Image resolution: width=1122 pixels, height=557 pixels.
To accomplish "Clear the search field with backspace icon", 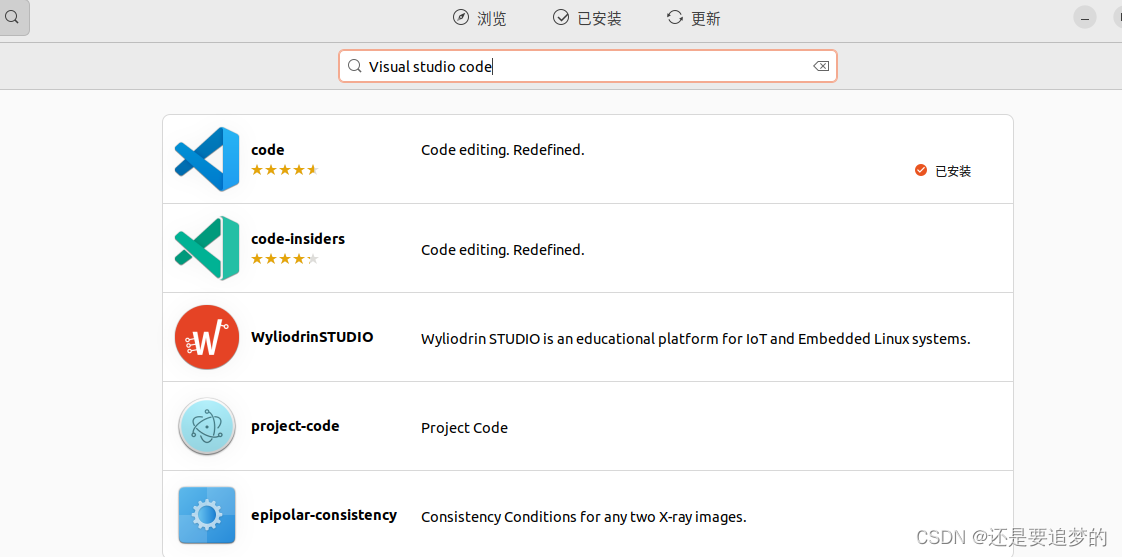I will (x=821, y=67).
